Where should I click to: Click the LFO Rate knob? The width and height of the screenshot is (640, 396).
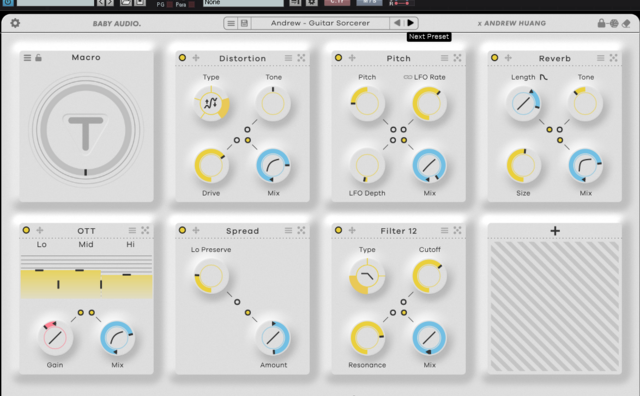tap(429, 103)
